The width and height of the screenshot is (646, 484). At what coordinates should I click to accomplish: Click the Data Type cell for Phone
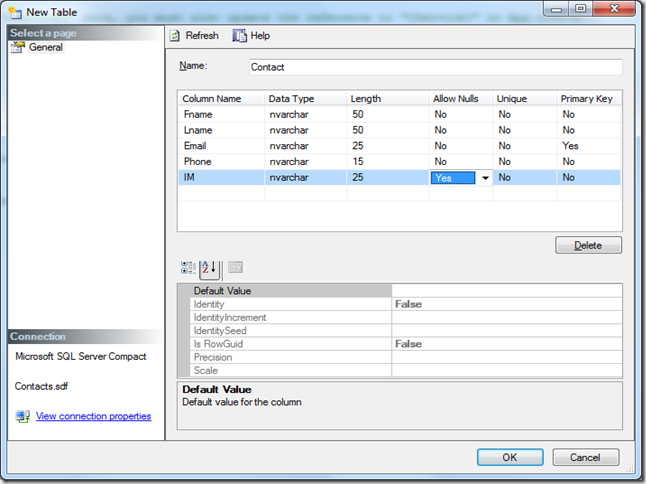(305, 162)
